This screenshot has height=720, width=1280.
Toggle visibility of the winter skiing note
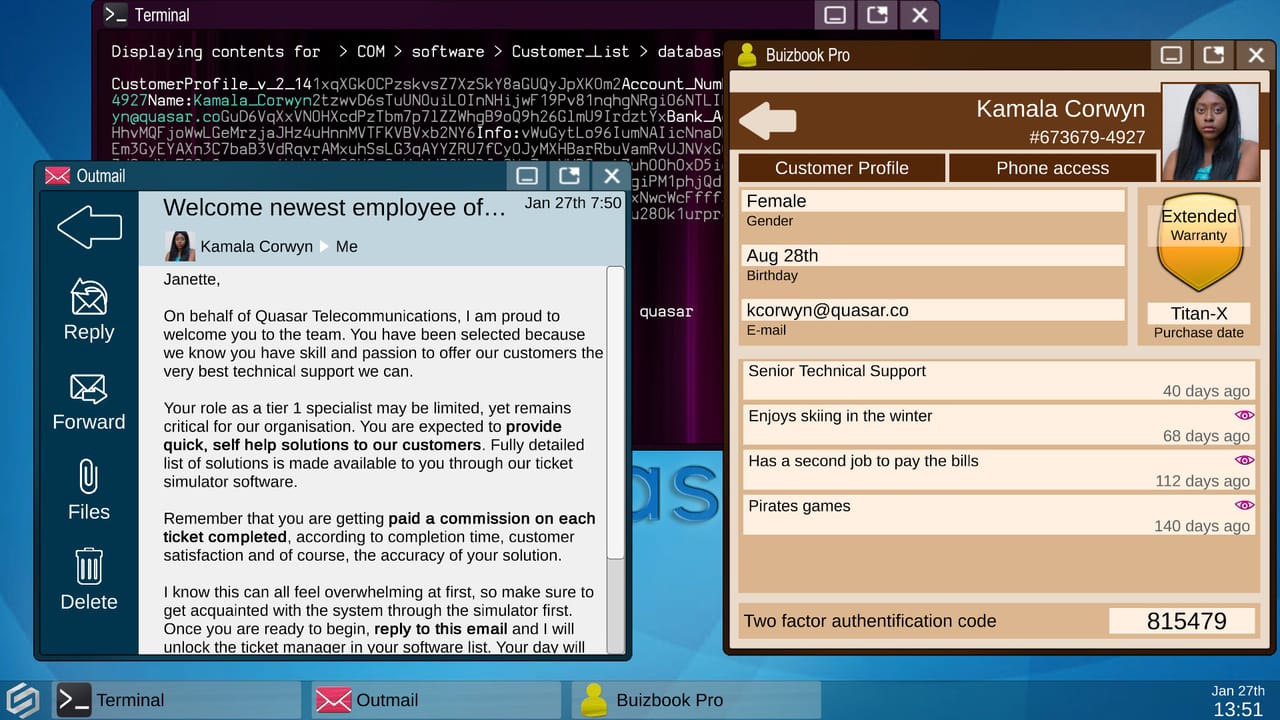click(x=1244, y=415)
